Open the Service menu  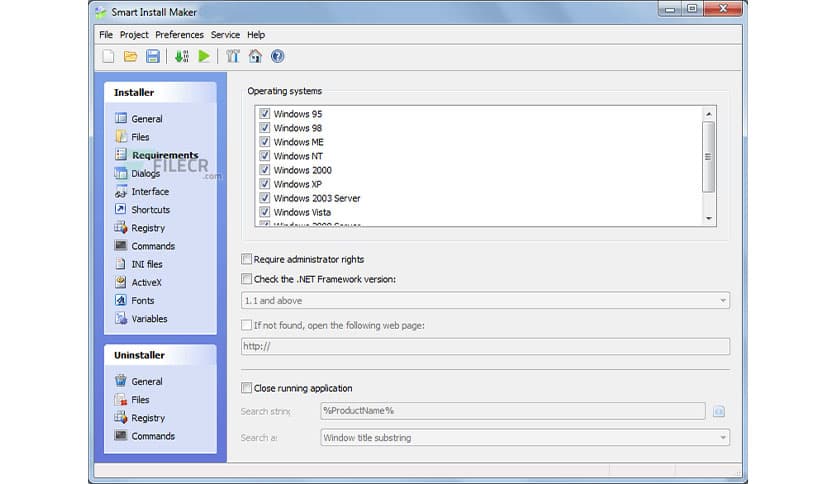(x=225, y=35)
